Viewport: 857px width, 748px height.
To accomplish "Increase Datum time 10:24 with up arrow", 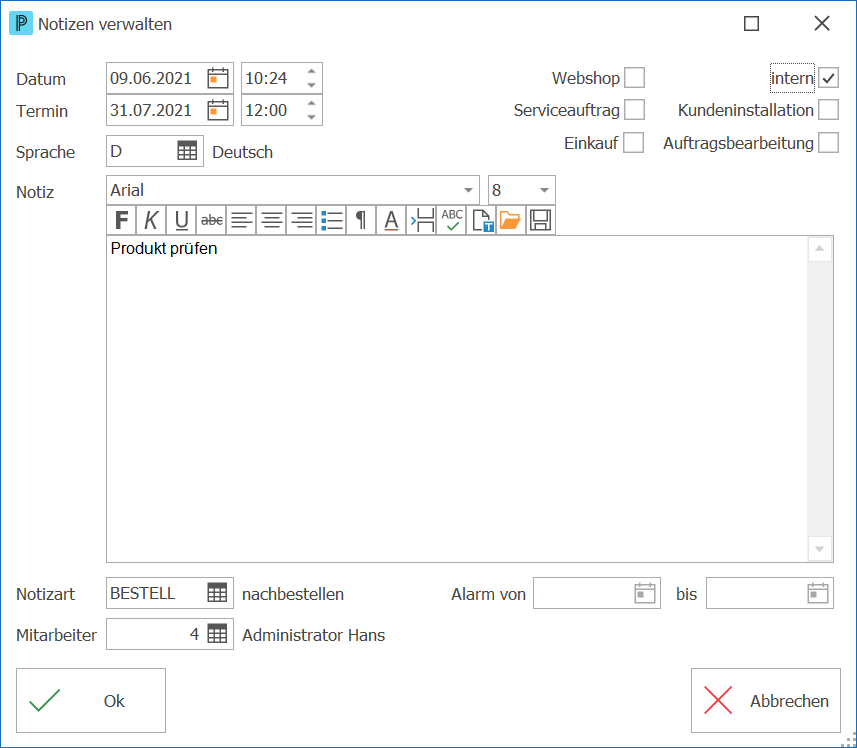I will click(x=312, y=71).
